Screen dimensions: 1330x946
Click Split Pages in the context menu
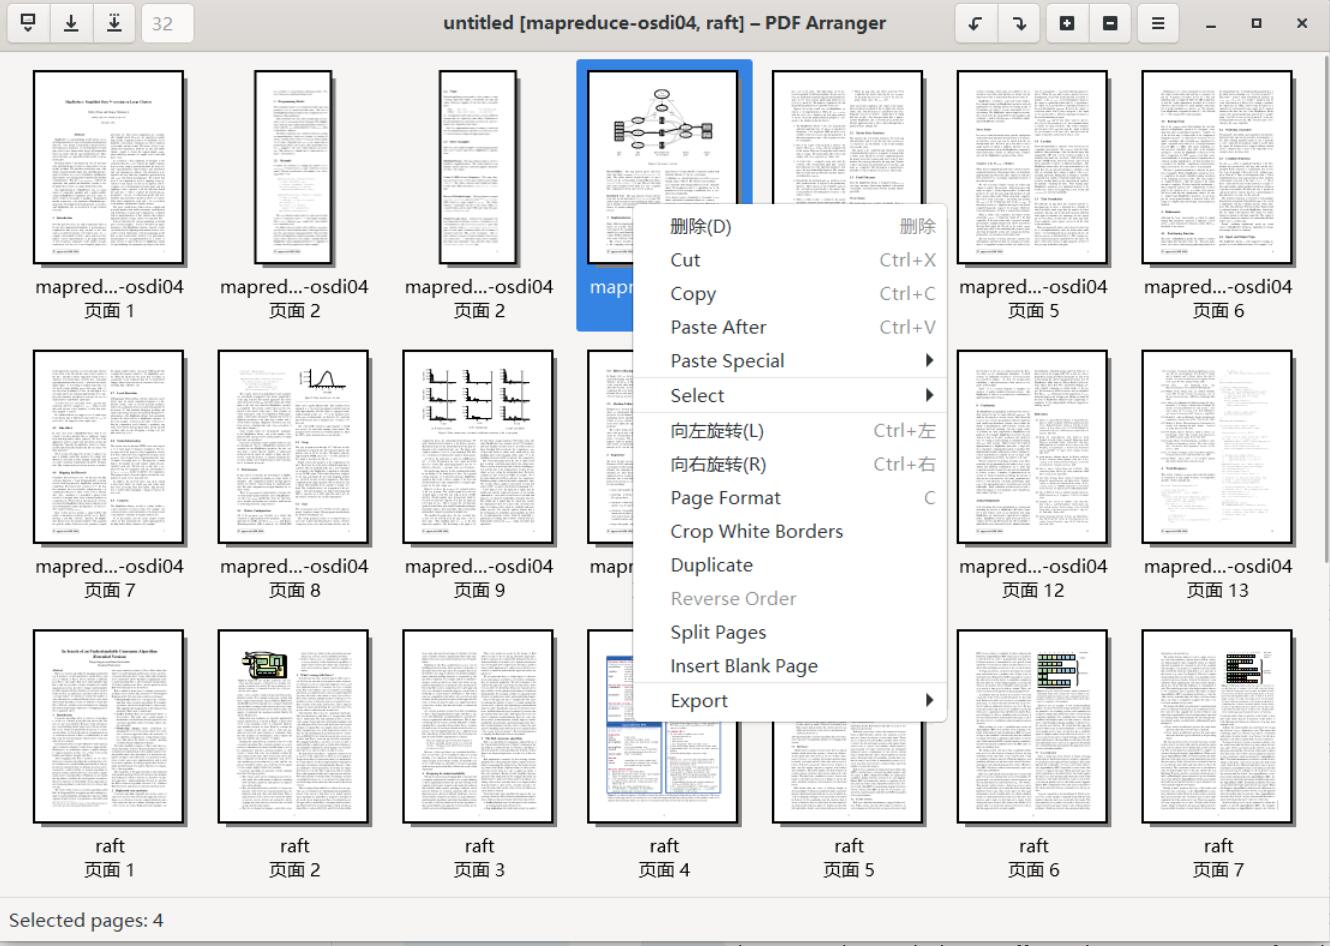[x=718, y=632]
